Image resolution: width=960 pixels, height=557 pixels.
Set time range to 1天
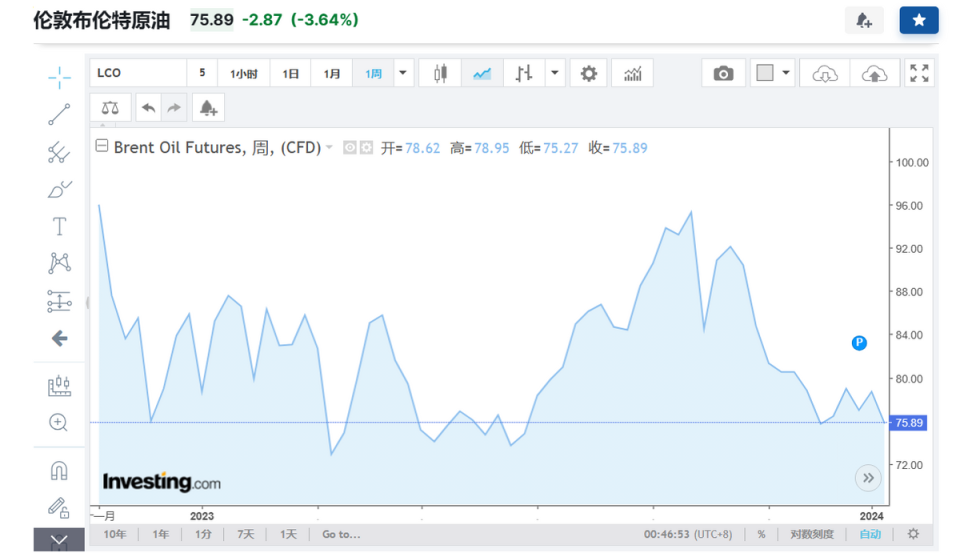(288, 534)
